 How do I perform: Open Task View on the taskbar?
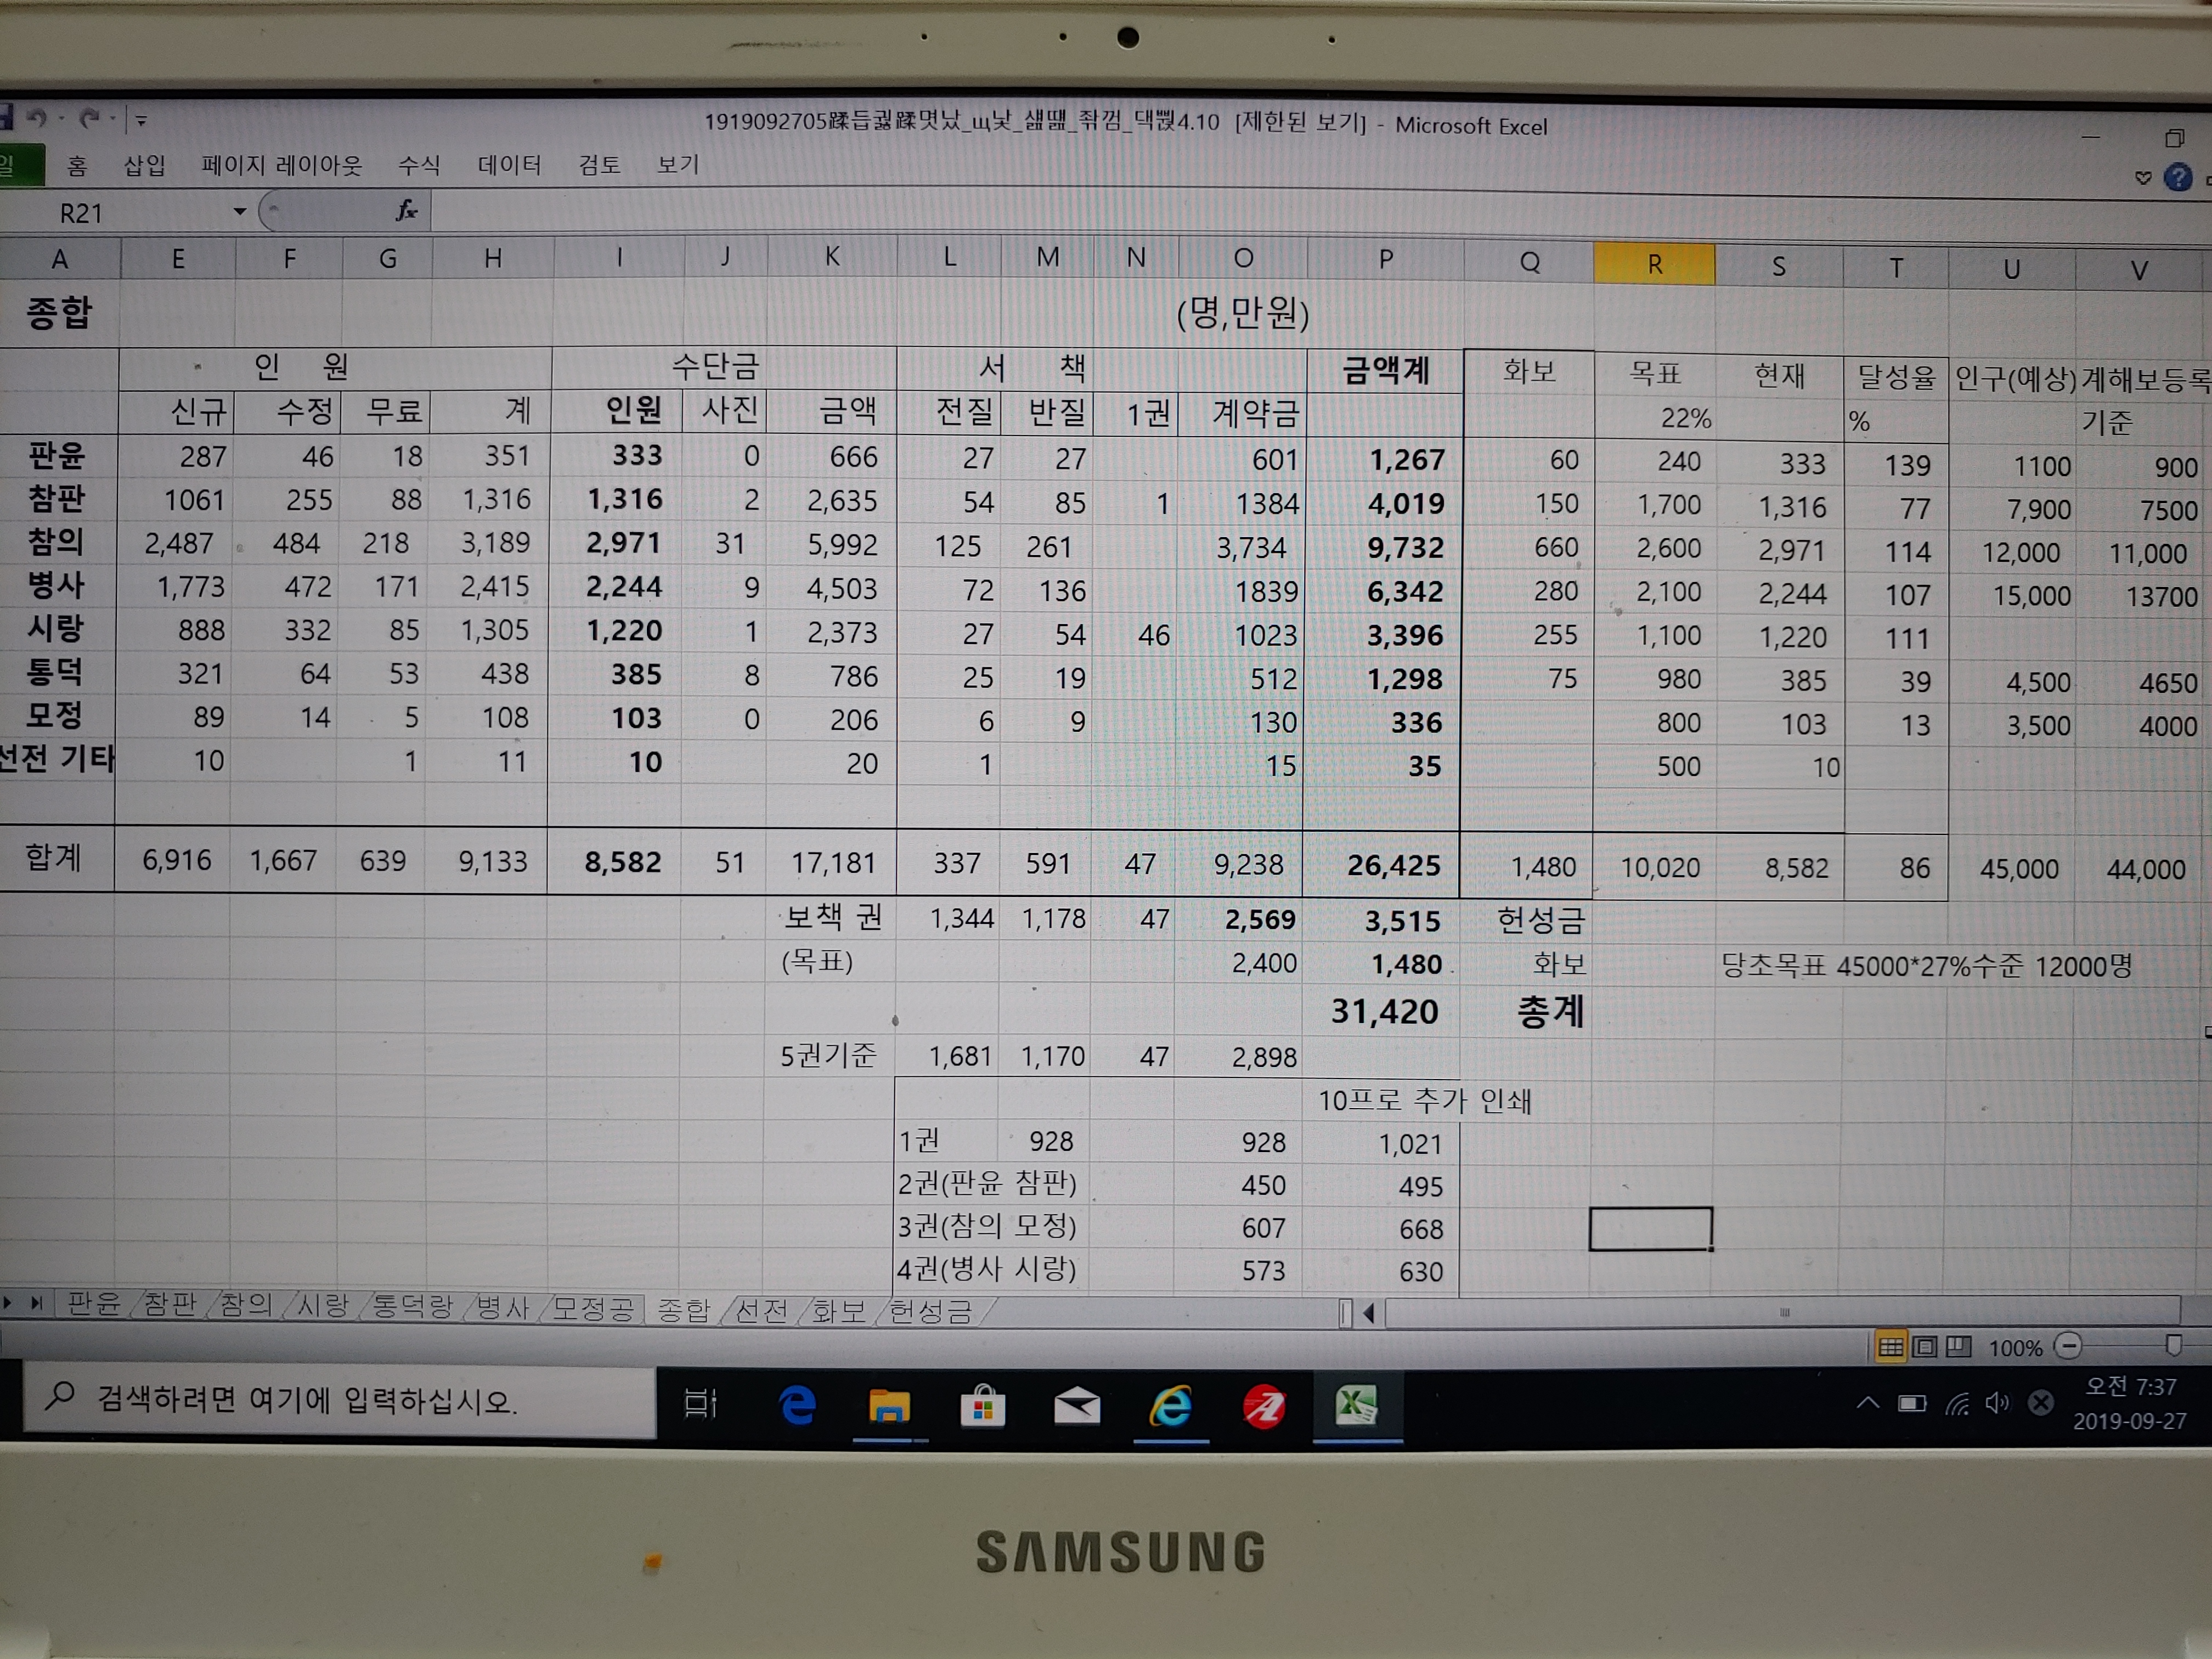[701, 1404]
